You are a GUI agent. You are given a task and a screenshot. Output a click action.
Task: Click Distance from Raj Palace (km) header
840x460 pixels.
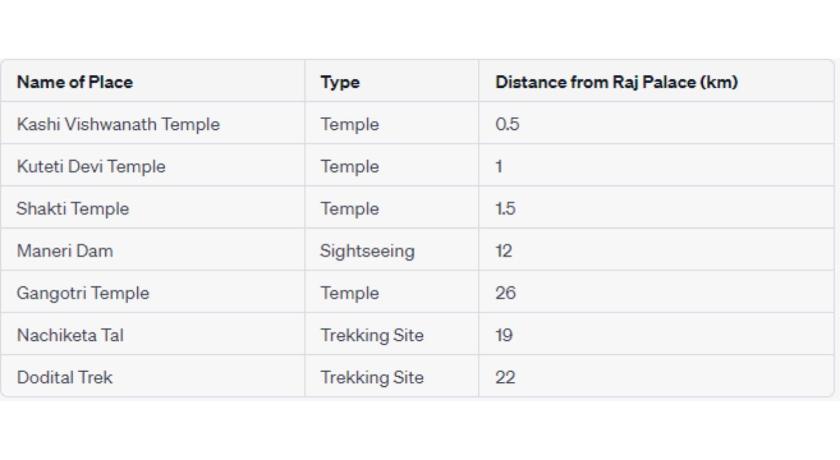(617, 82)
